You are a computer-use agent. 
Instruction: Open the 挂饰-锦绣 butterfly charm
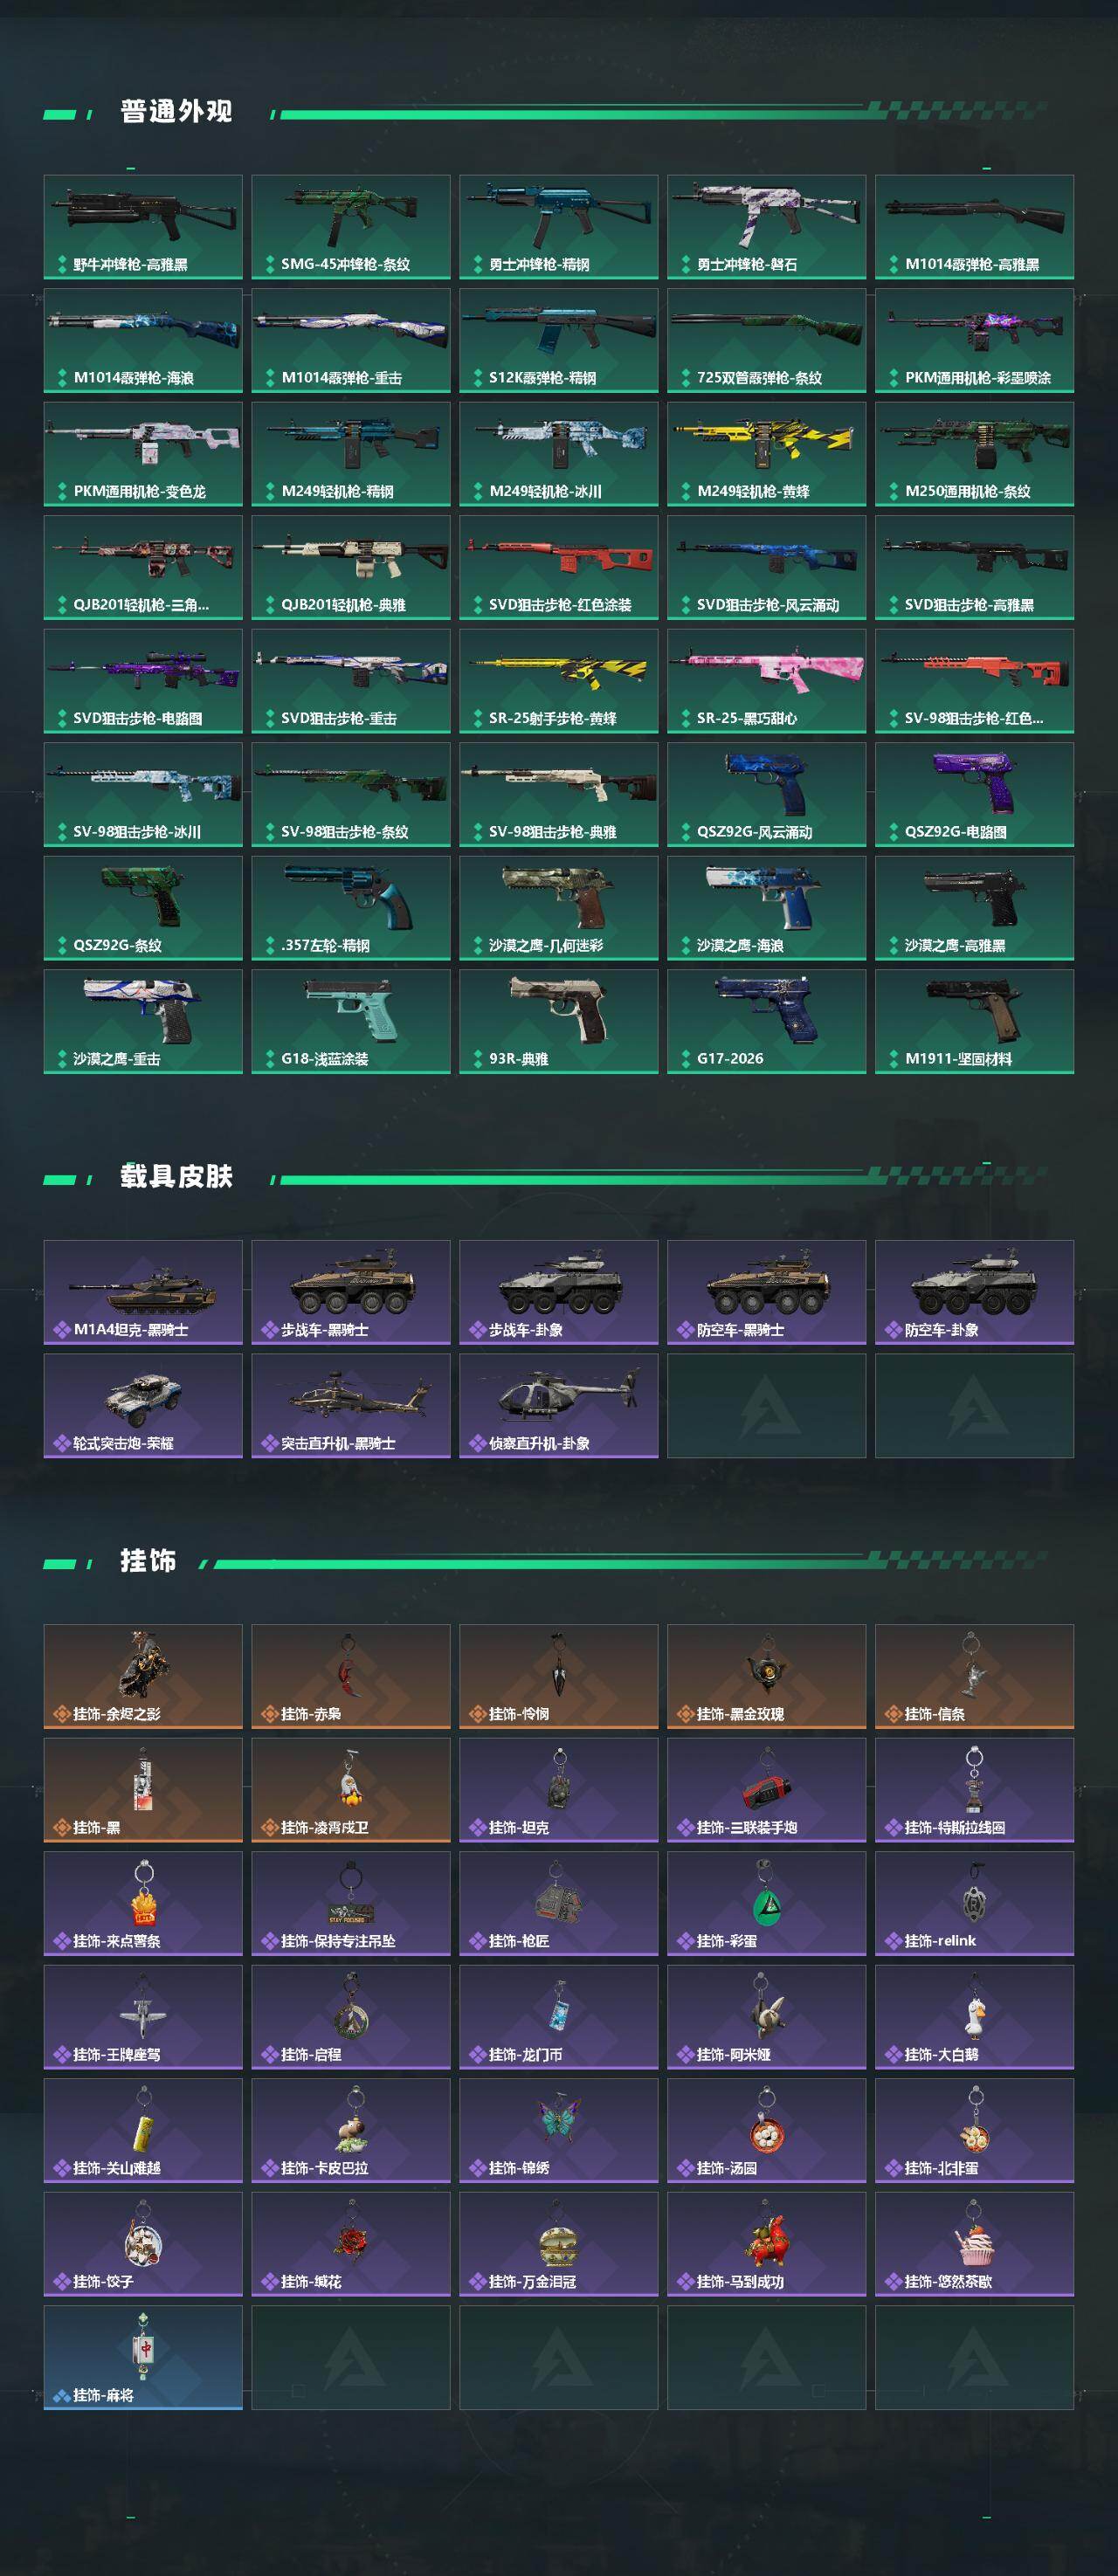click(559, 2130)
